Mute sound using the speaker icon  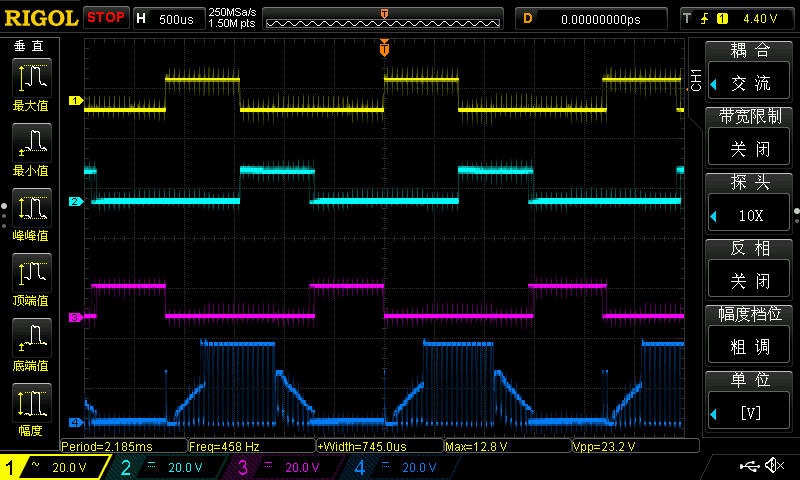coord(774,466)
